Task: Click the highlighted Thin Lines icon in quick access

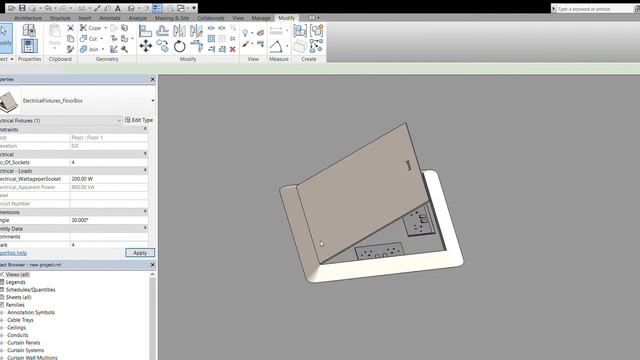Action: click(x=157, y=8)
